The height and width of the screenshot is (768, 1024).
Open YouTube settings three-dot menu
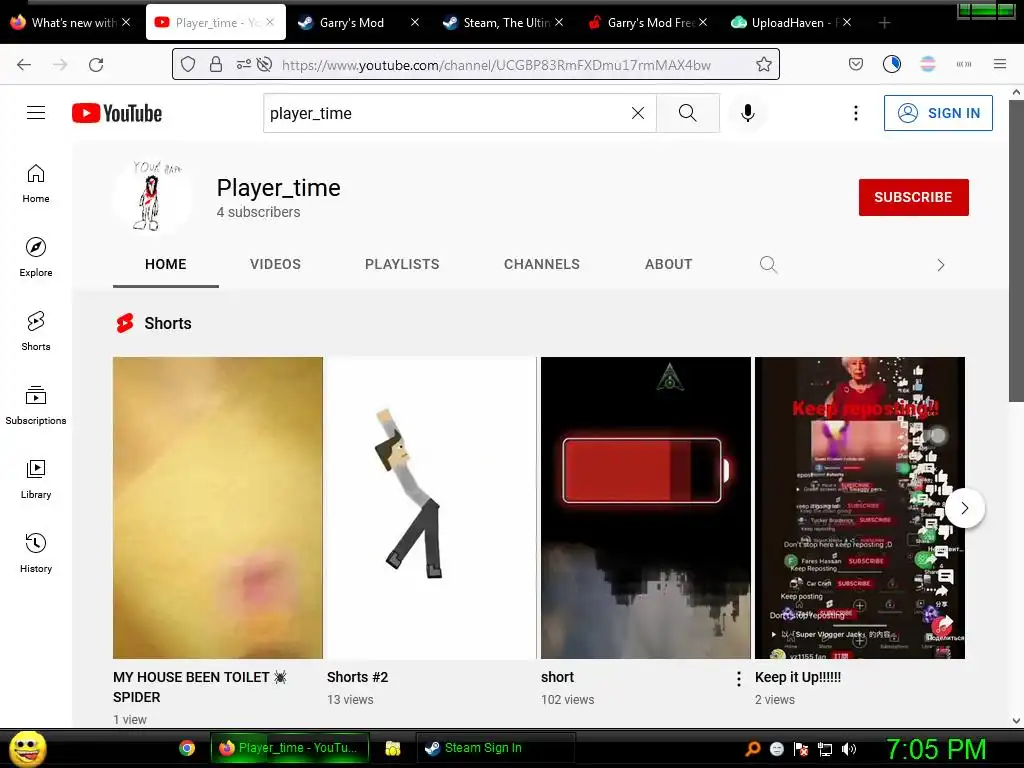click(x=856, y=113)
